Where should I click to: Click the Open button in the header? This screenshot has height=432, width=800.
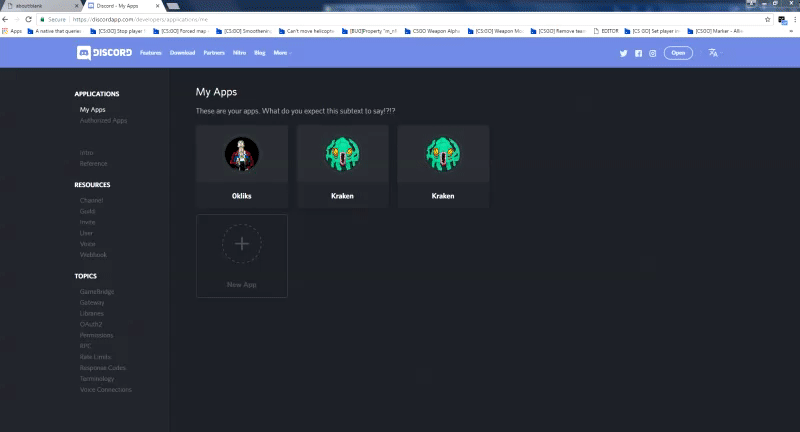click(678, 53)
